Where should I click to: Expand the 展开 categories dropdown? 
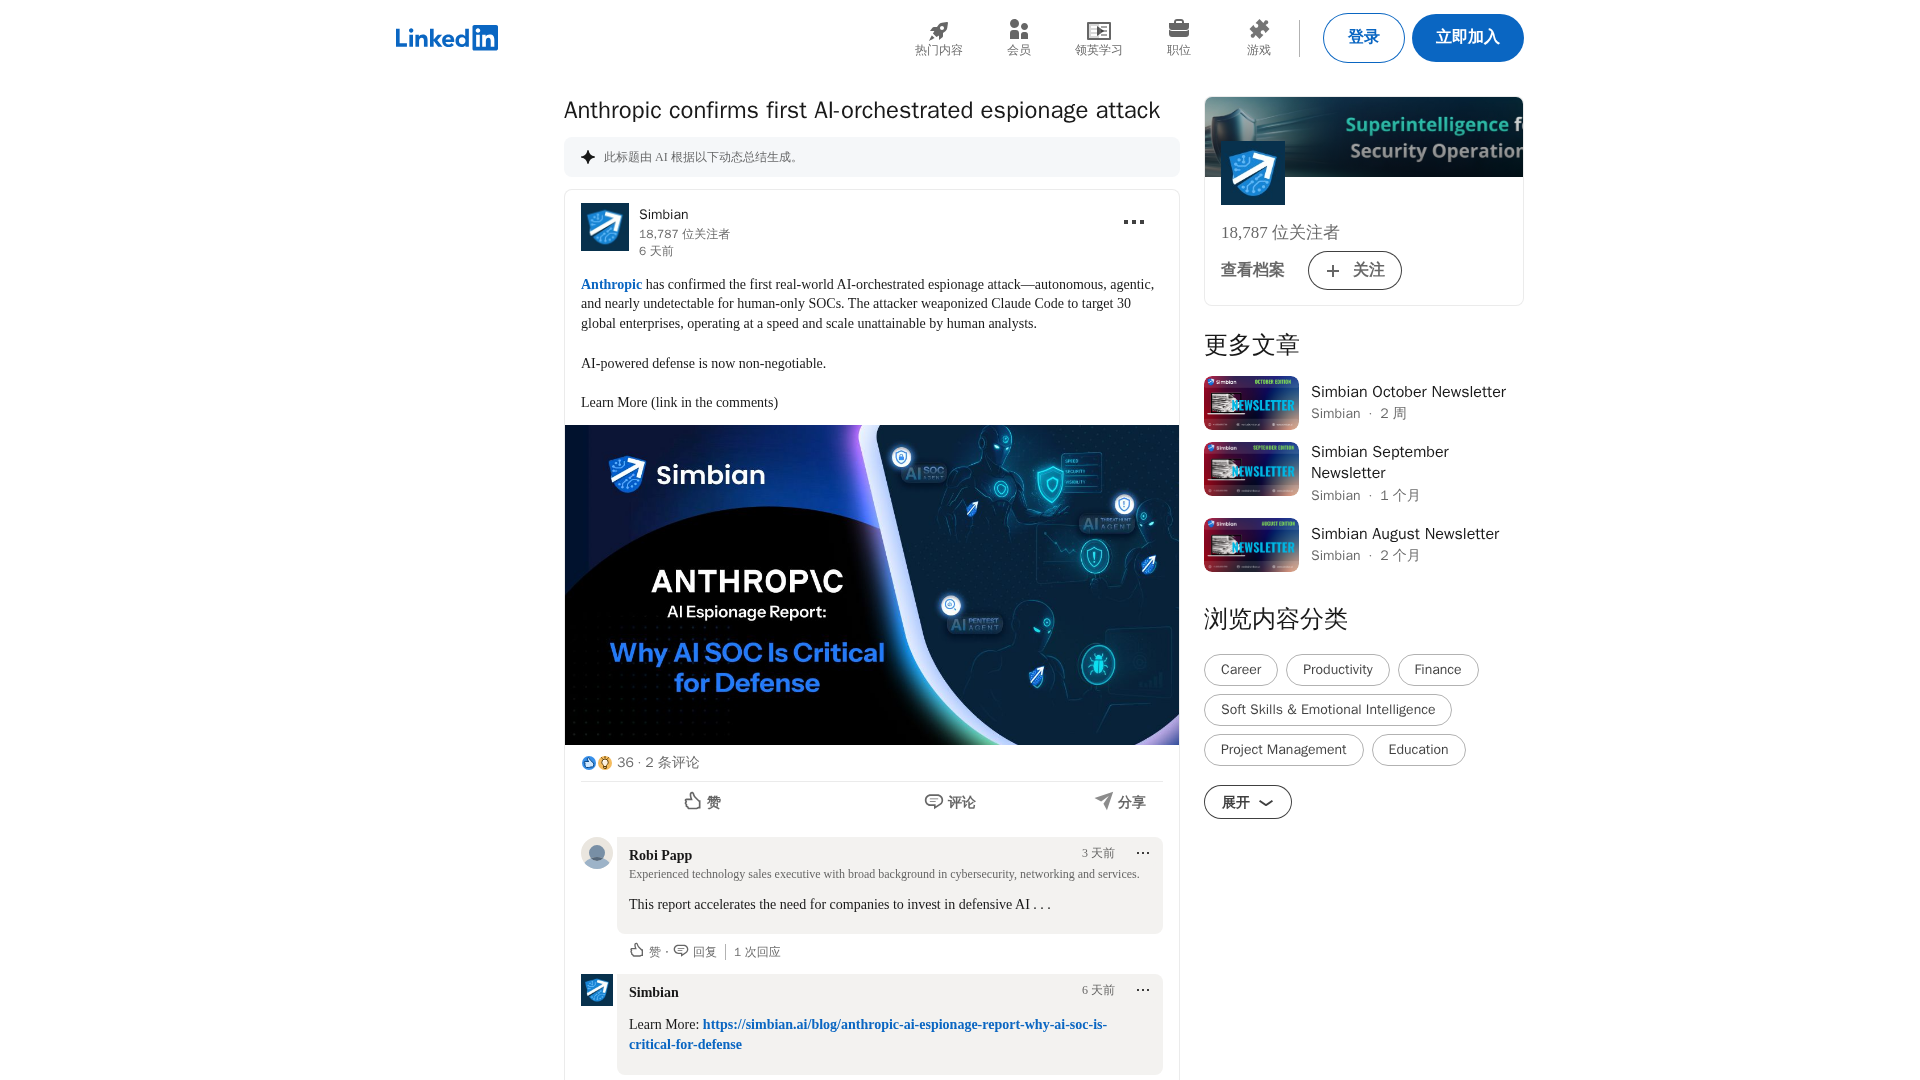pyautogui.click(x=1247, y=802)
